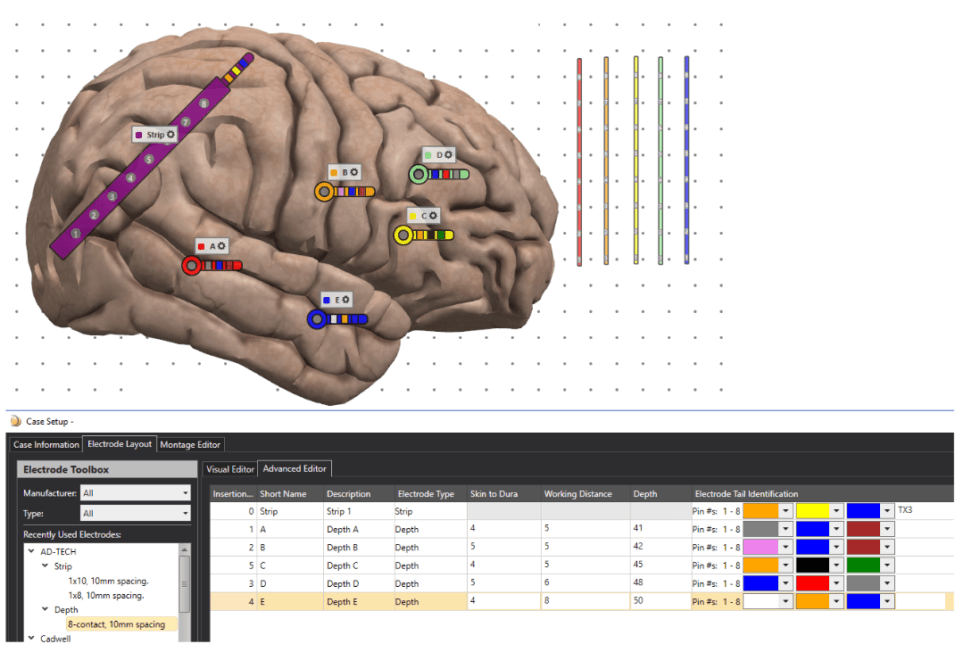Open first tail color dropdown for Depth B
The width and height of the screenshot is (980, 652).
click(x=786, y=547)
